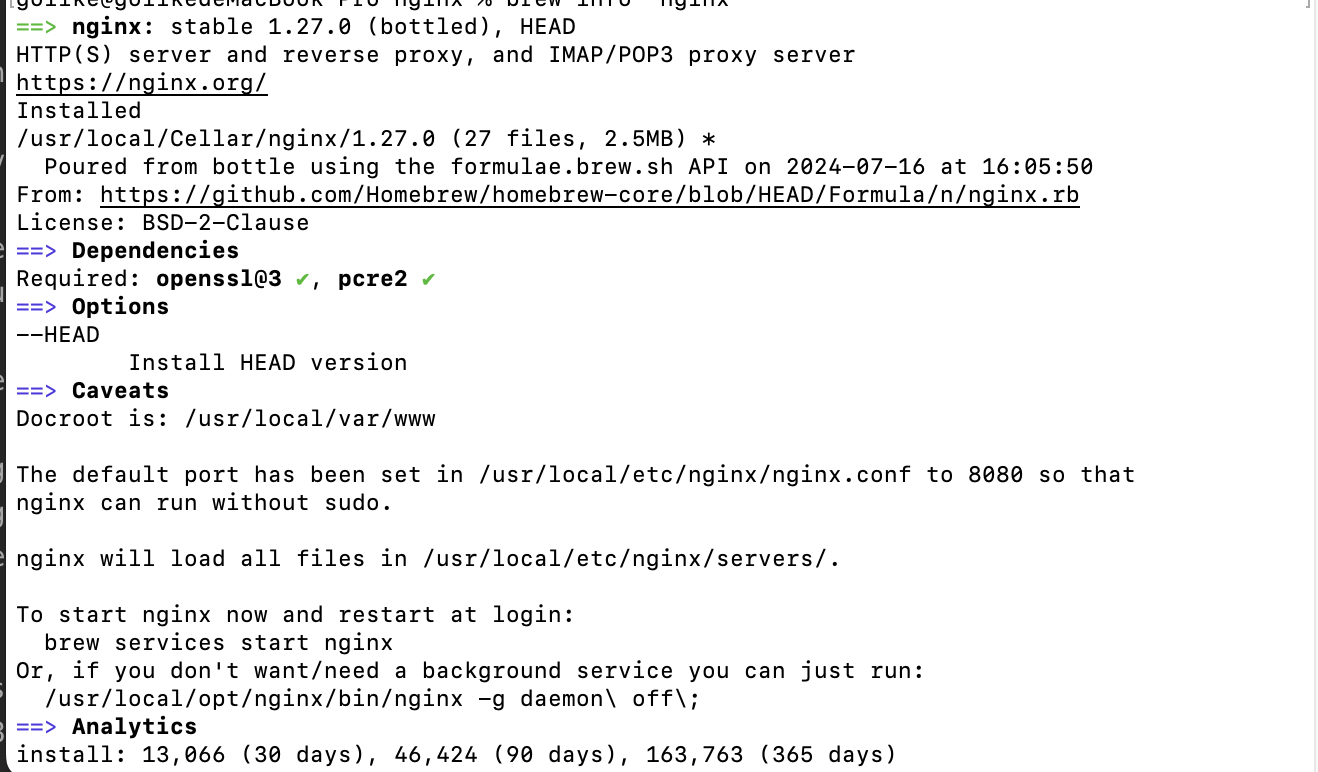Click the --HEAD option text

pos(58,335)
